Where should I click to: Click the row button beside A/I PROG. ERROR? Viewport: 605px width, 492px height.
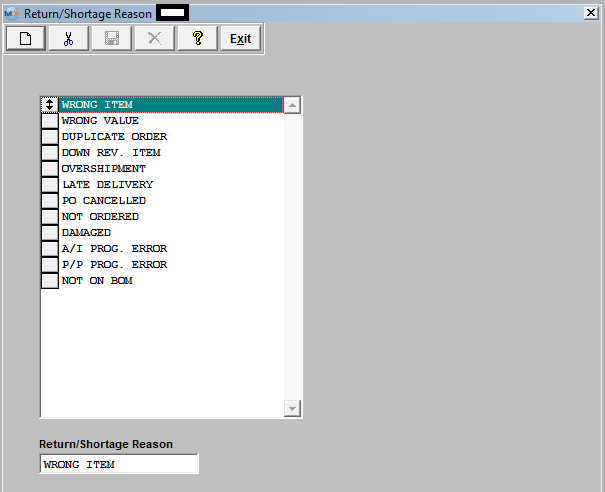point(49,249)
